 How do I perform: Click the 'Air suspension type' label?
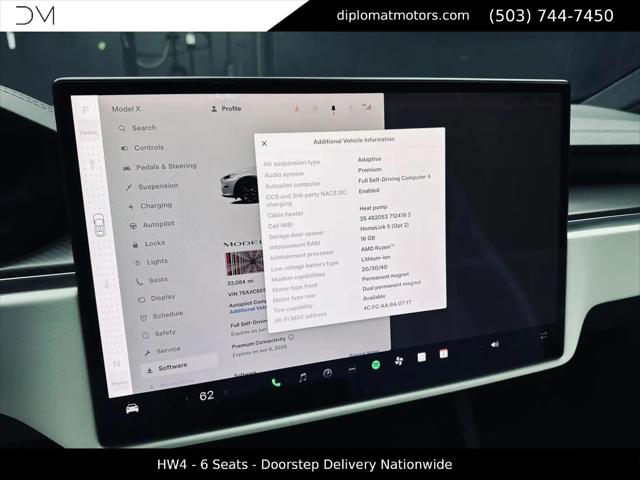(x=292, y=163)
